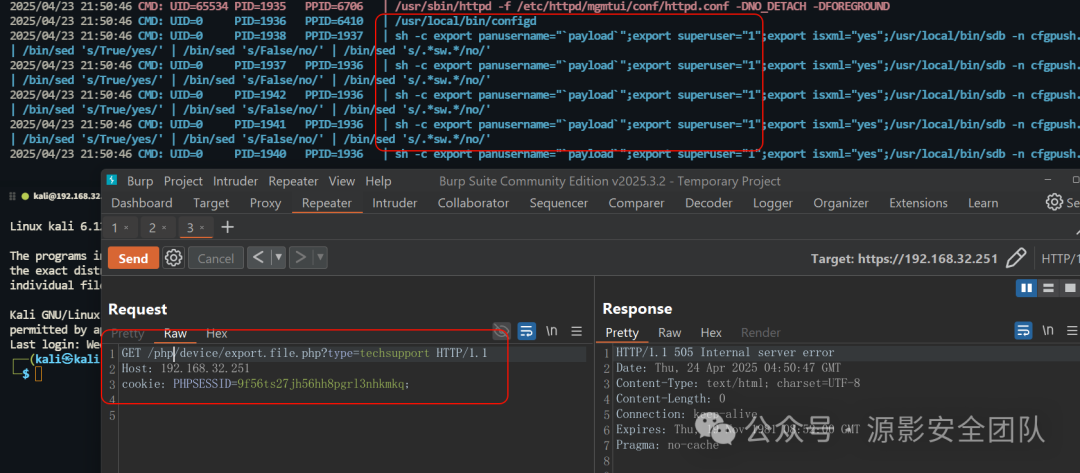Switch to Dashboard tab
The width and height of the screenshot is (1080, 473).
(x=142, y=203)
